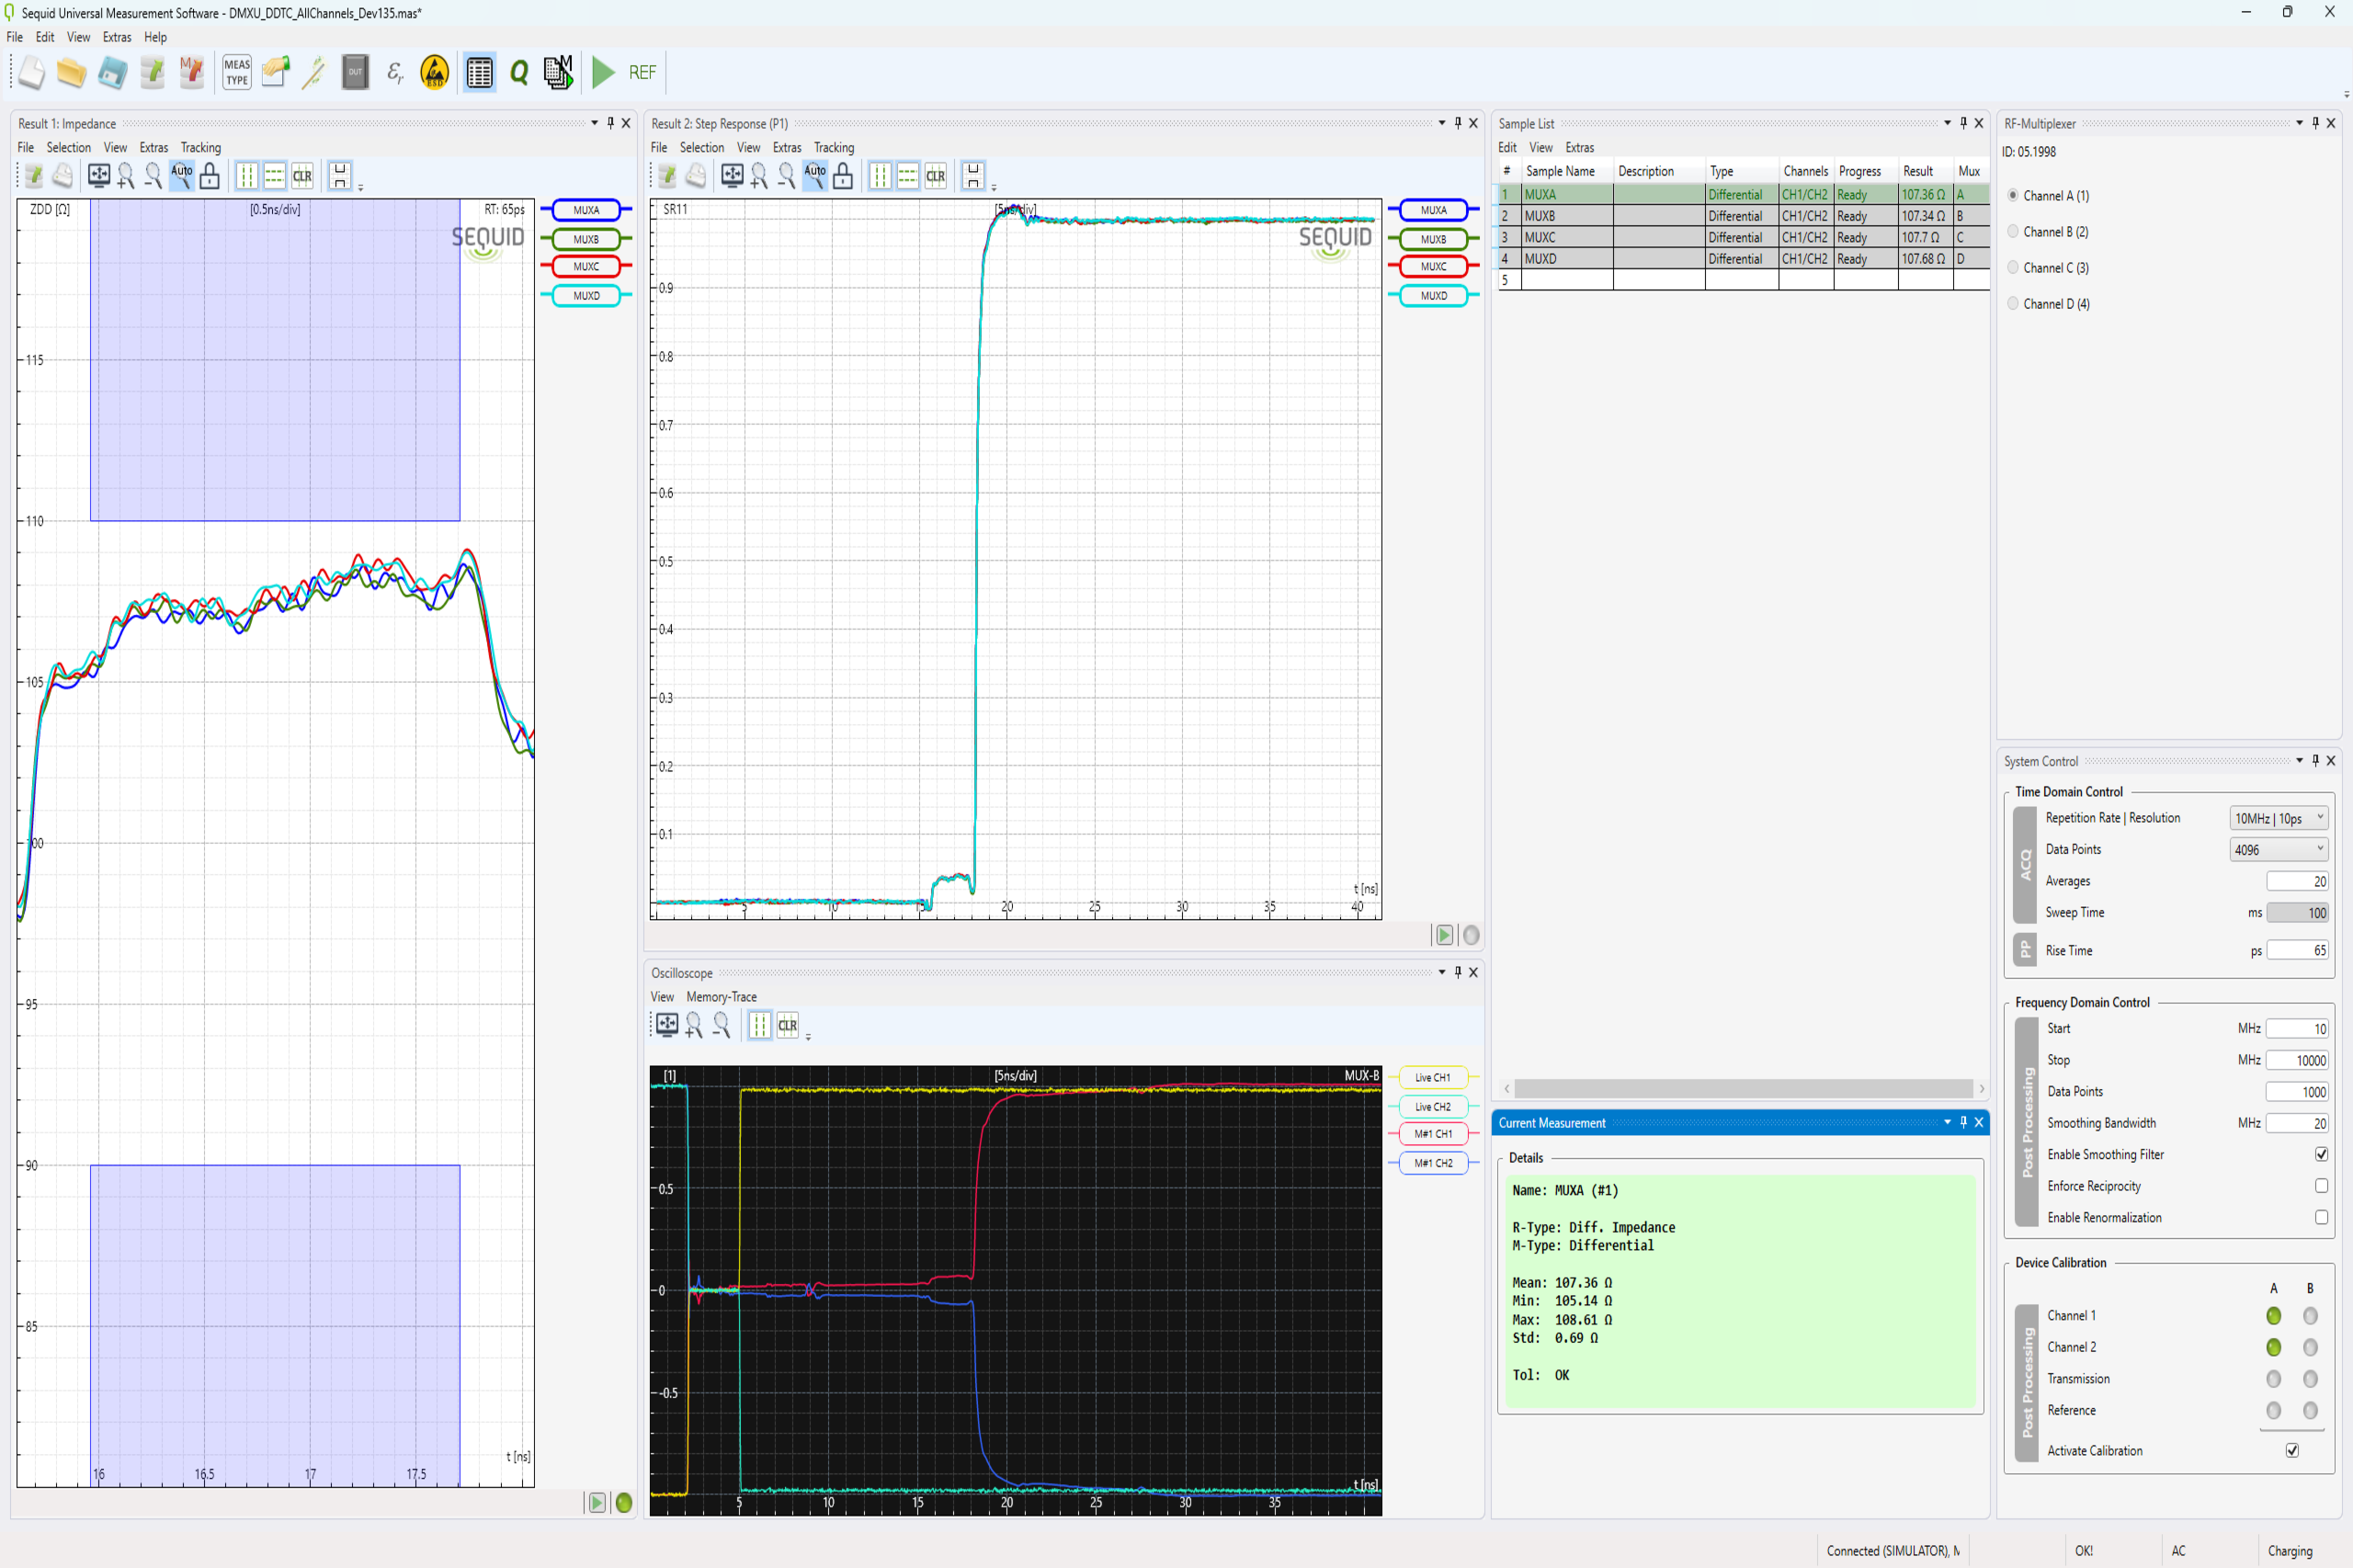Open the Memory-Trace menu in the Oscilloscope
Screen dimensions: 2353x1568
click(x=721, y=997)
